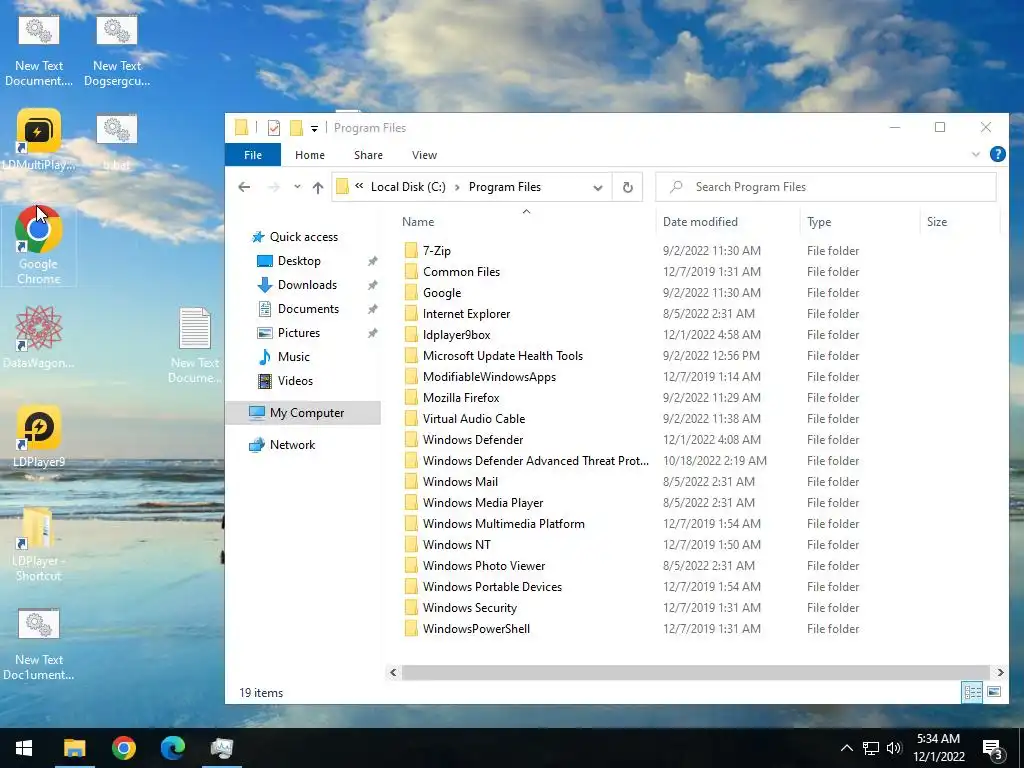The width and height of the screenshot is (1024, 768).
Task: Click Start button on taskbar
Action: tap(24, 748)
